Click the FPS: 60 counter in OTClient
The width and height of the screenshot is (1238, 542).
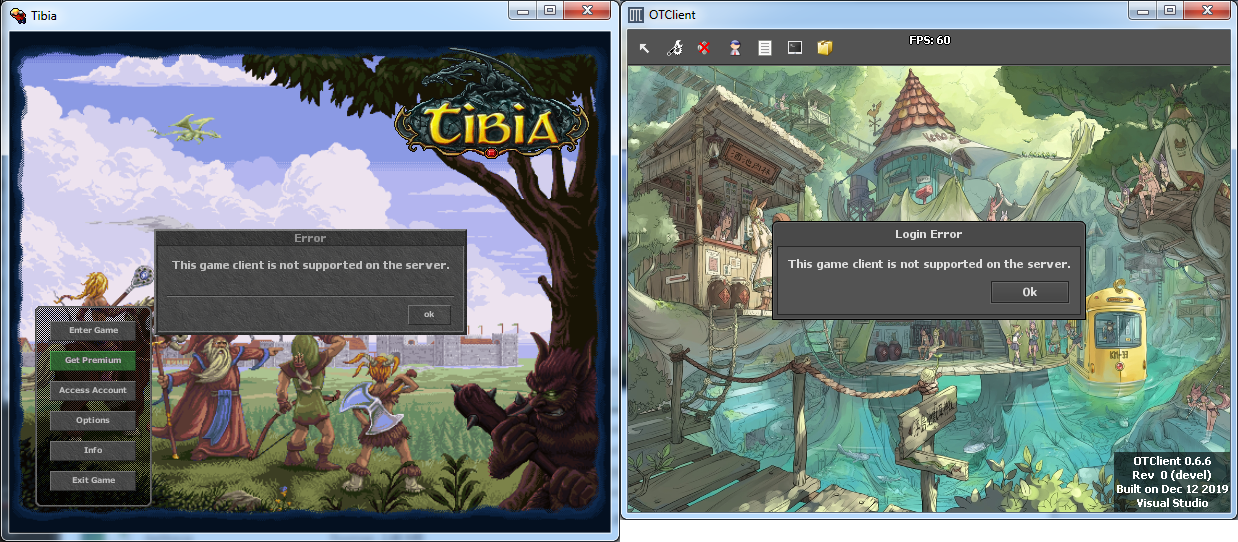[x=929, y=40]
